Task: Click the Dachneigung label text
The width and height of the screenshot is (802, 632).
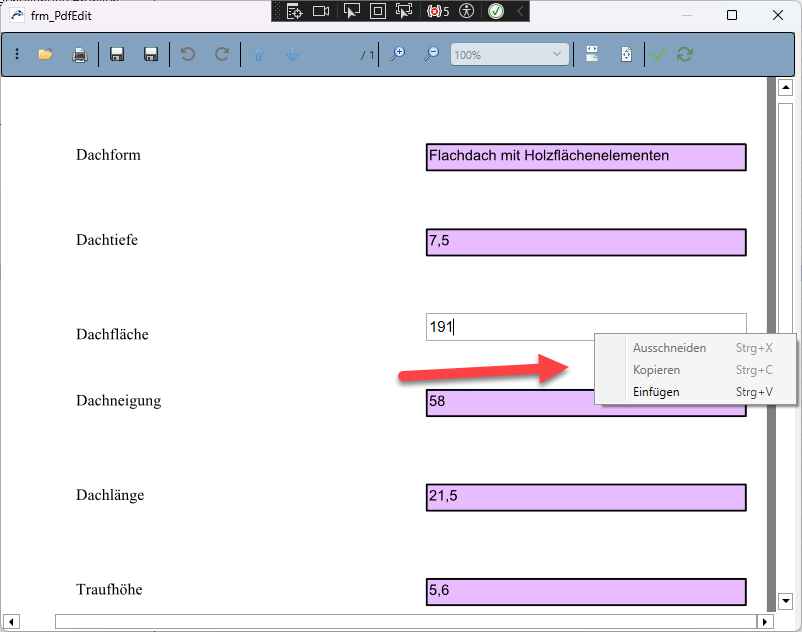Action: click(119, 401)
